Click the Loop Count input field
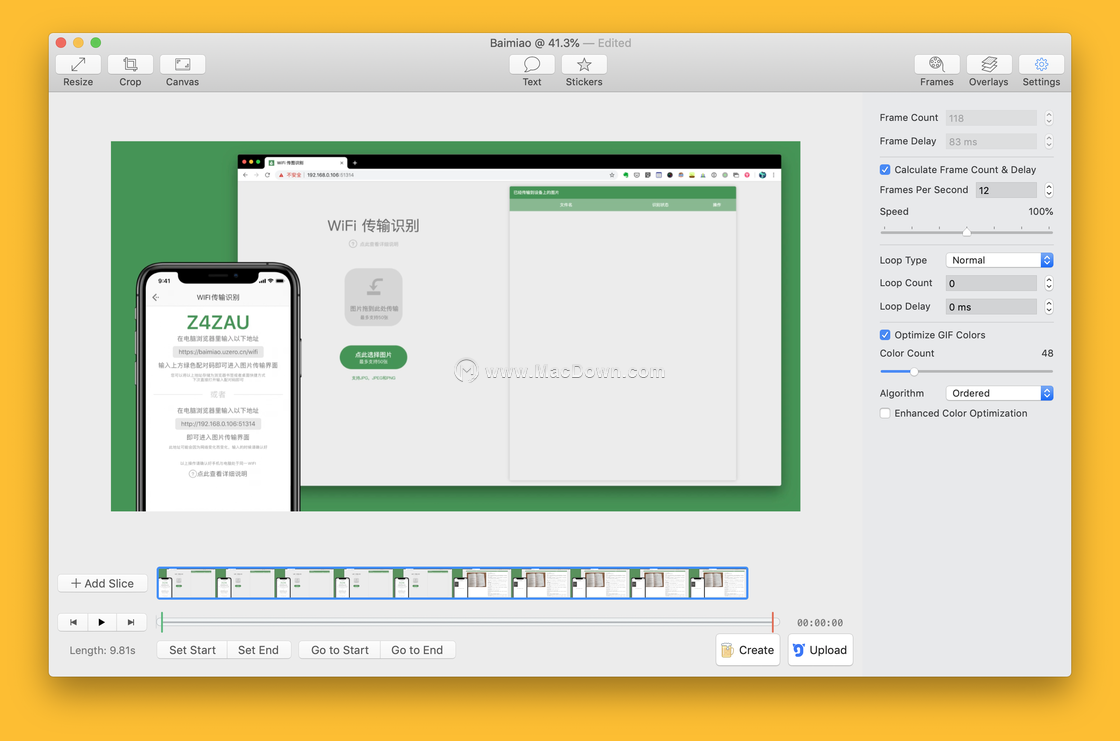 click(x=991, y=283)
